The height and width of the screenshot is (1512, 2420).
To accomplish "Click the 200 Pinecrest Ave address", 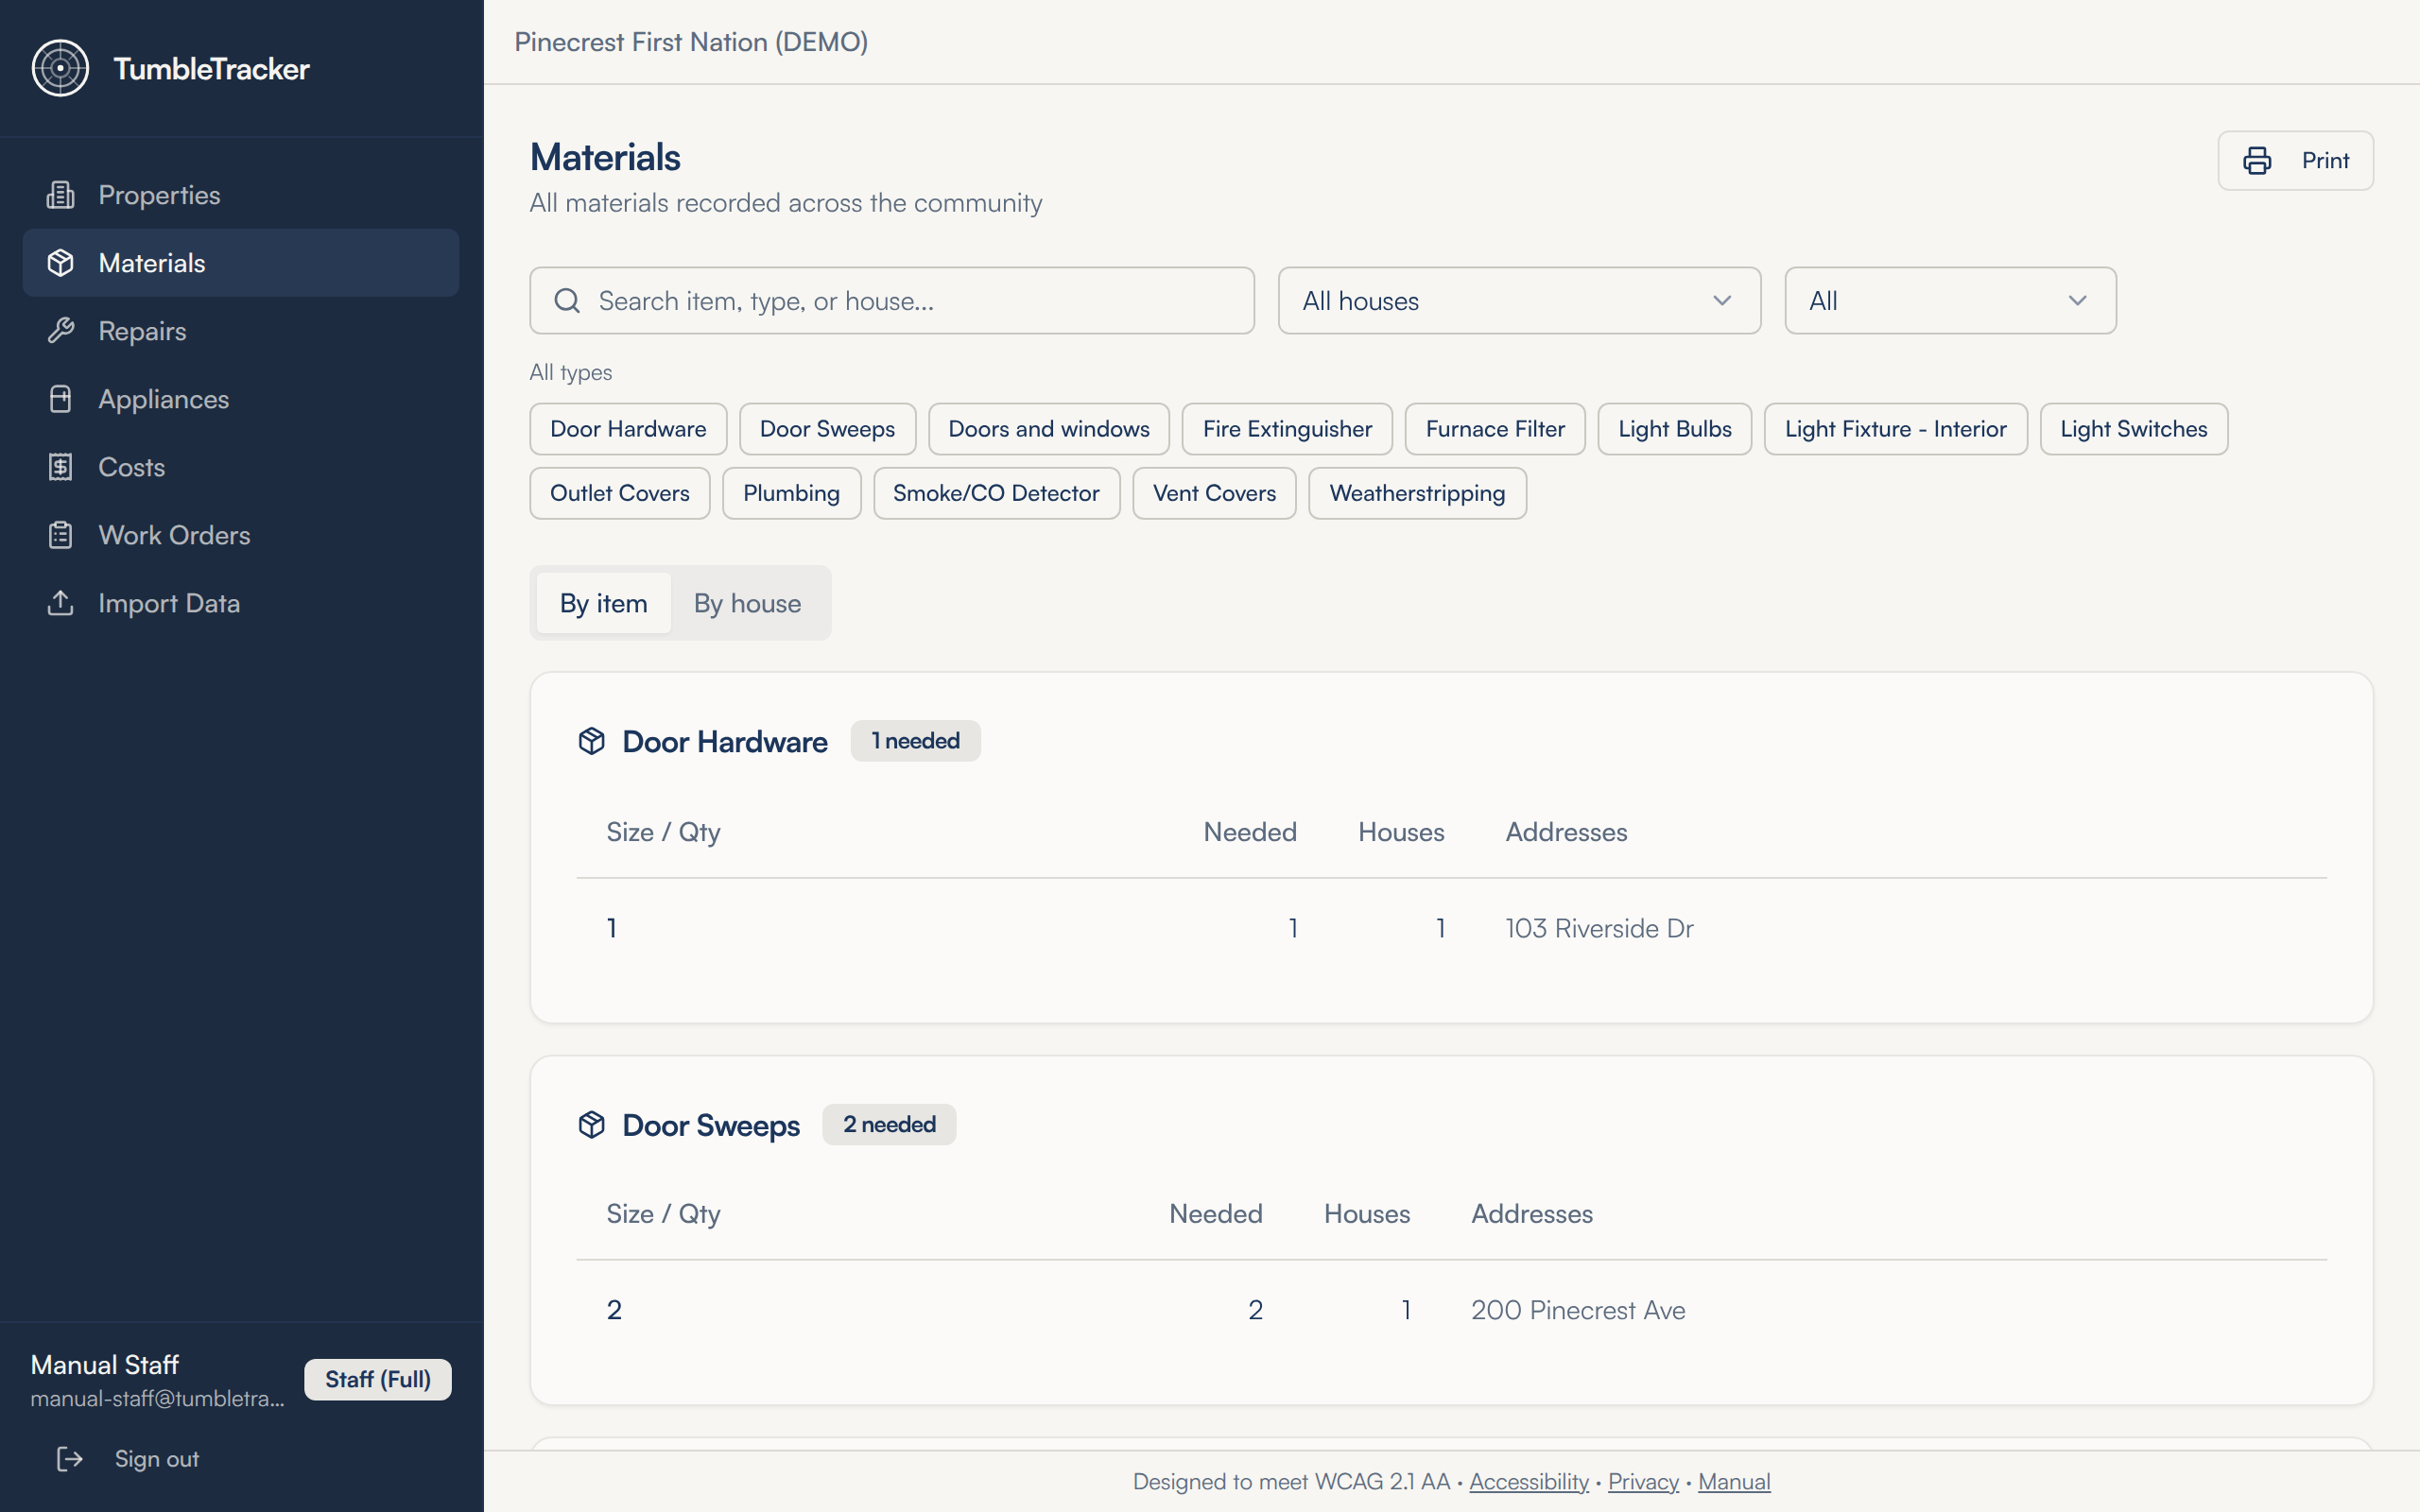I will point(1578,1311).
